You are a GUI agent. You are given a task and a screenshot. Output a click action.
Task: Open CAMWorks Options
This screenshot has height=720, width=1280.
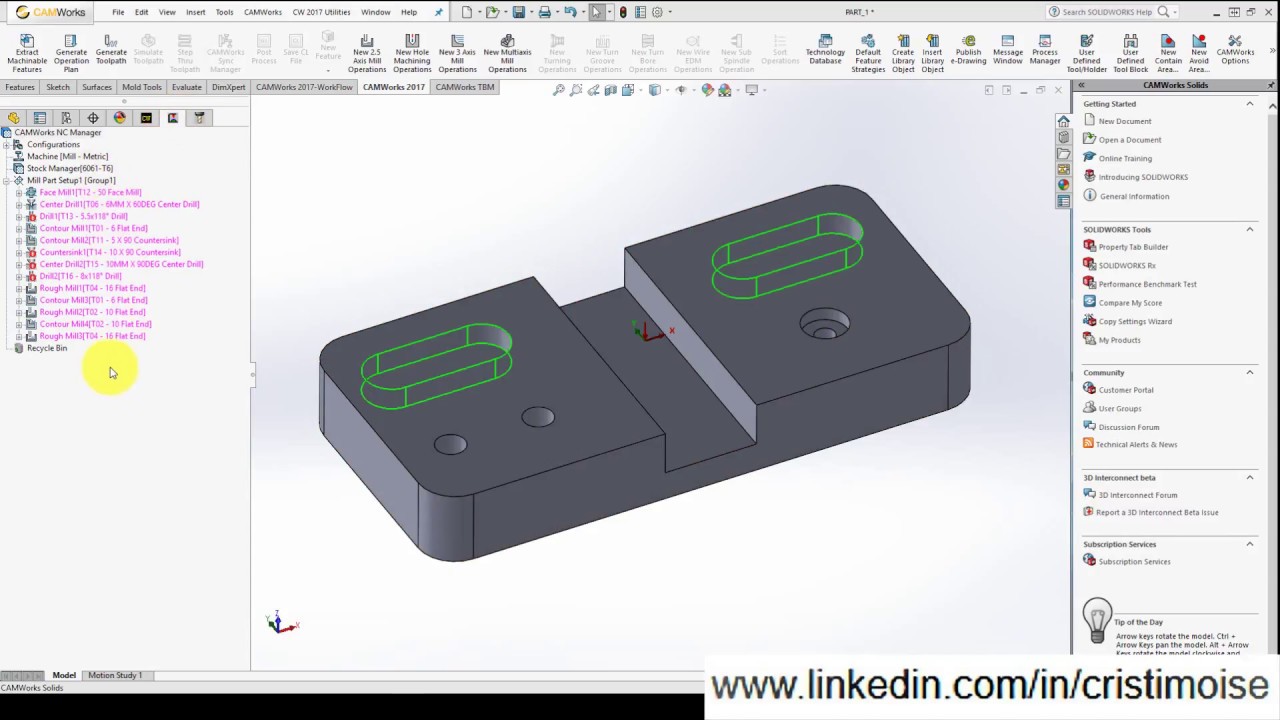point(1235,49)
